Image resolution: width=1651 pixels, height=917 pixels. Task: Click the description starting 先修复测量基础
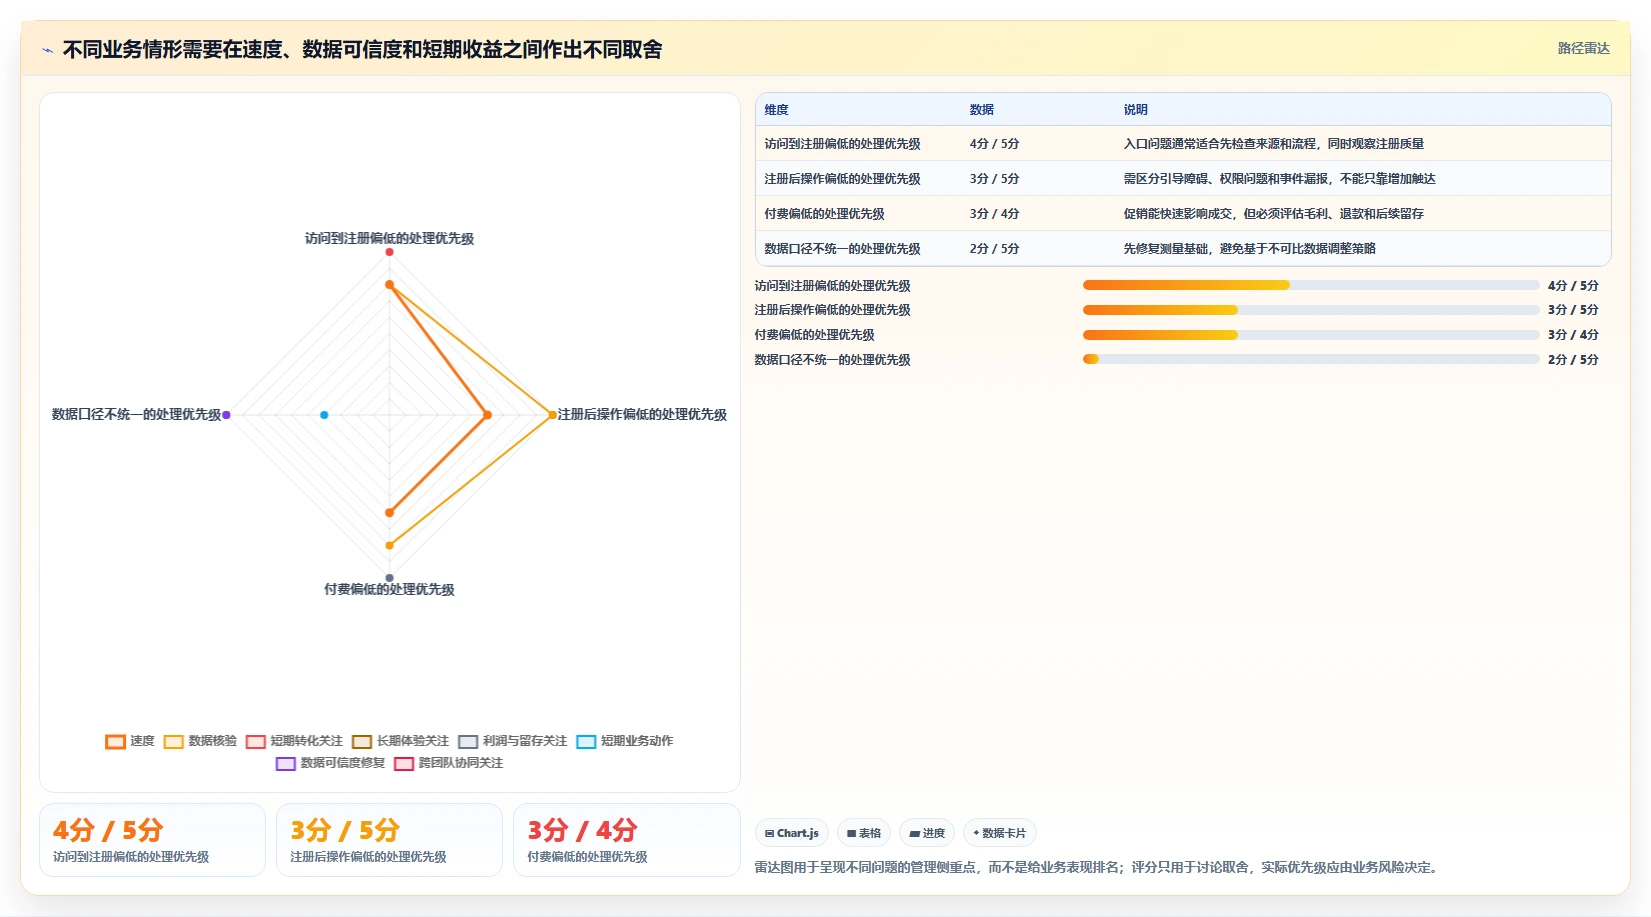[x=1249, y=249]
